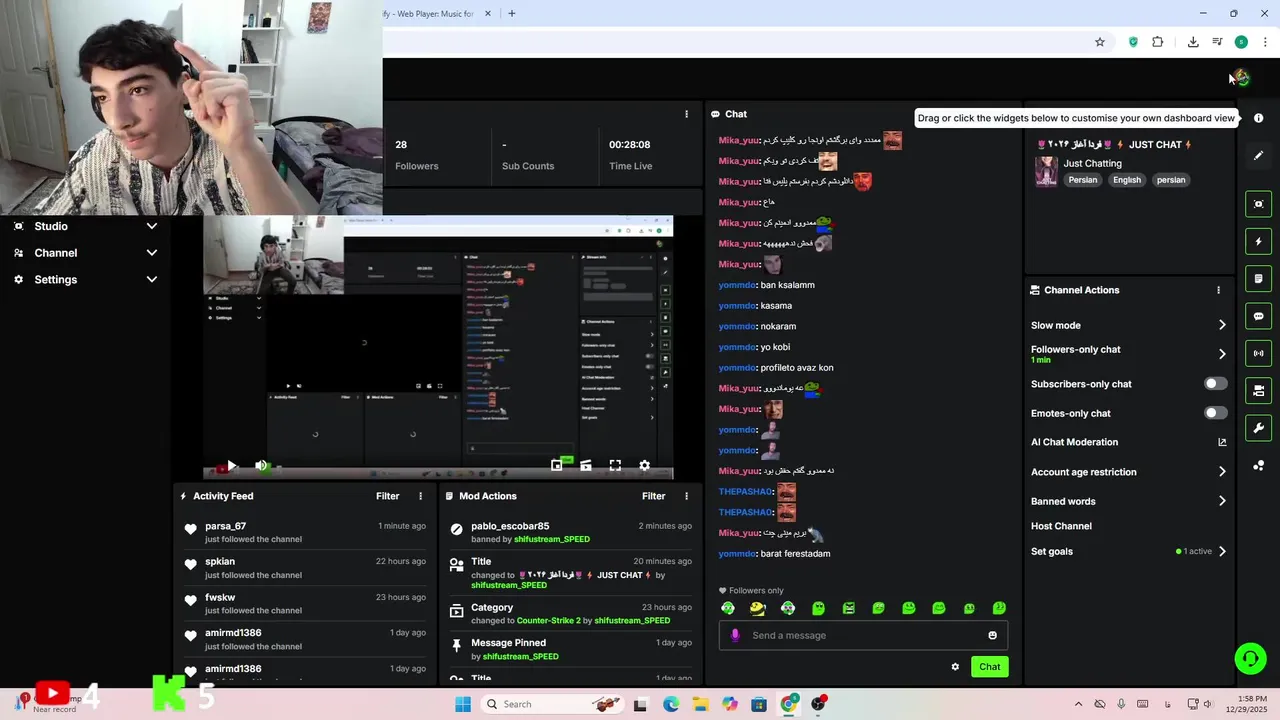
Task: Click the three-dots cluster icon at sidebar bottom
Action: [1258, 466]
